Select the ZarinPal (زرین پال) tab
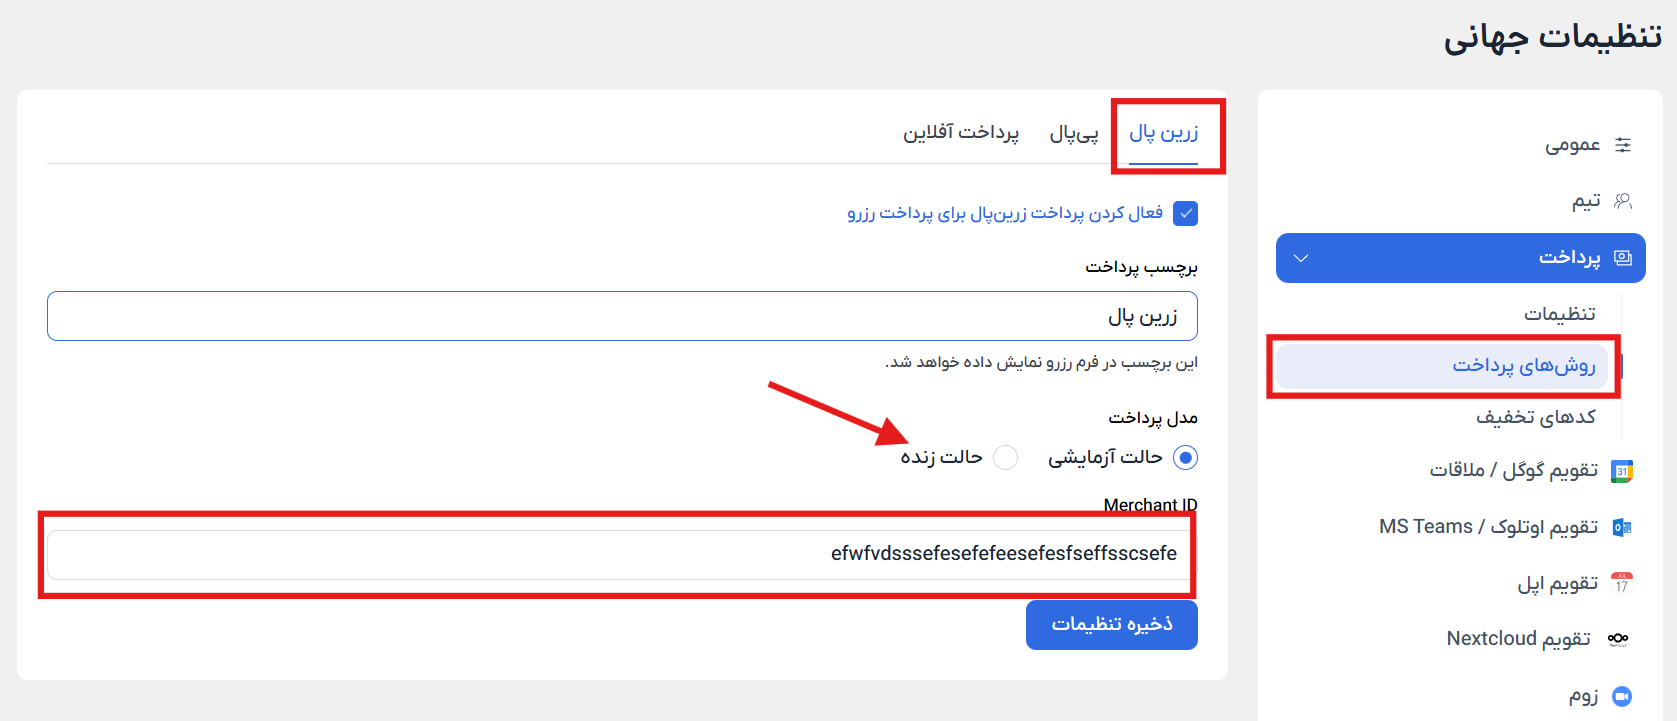The image size is (1677, 721). pyautogui.click(x=1163, y=133)
